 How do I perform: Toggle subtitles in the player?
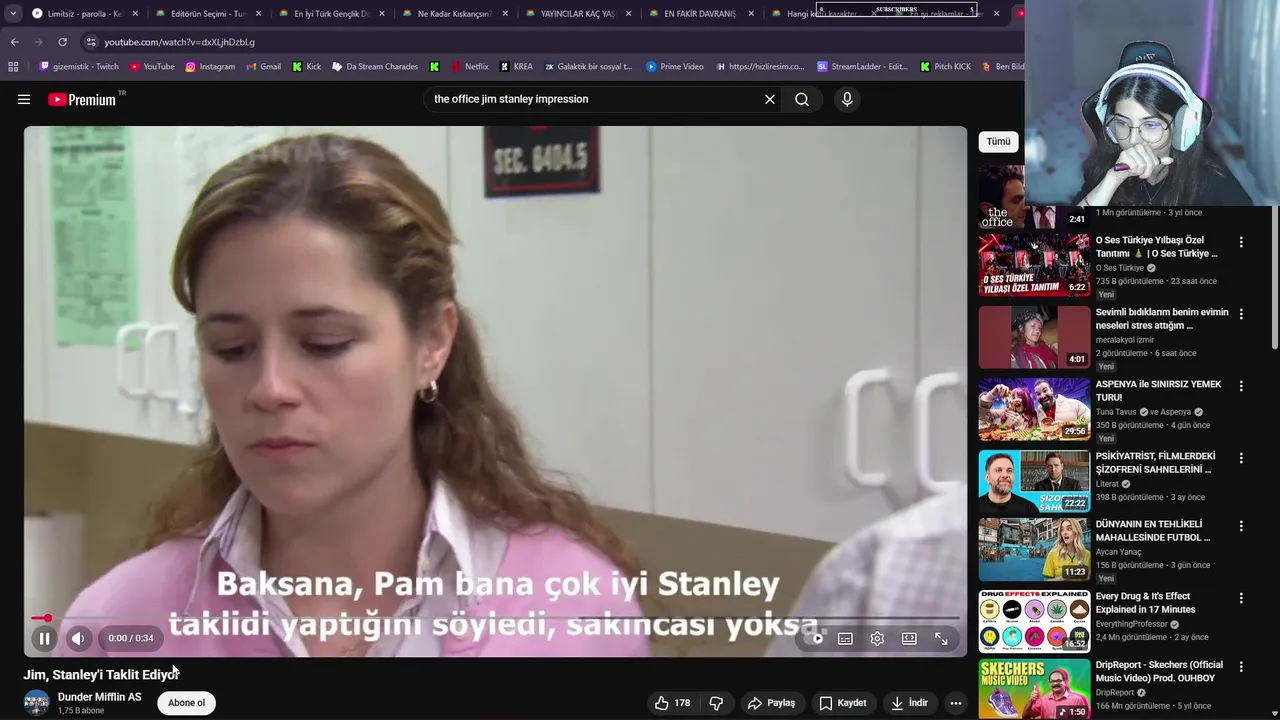click(845, 638)
